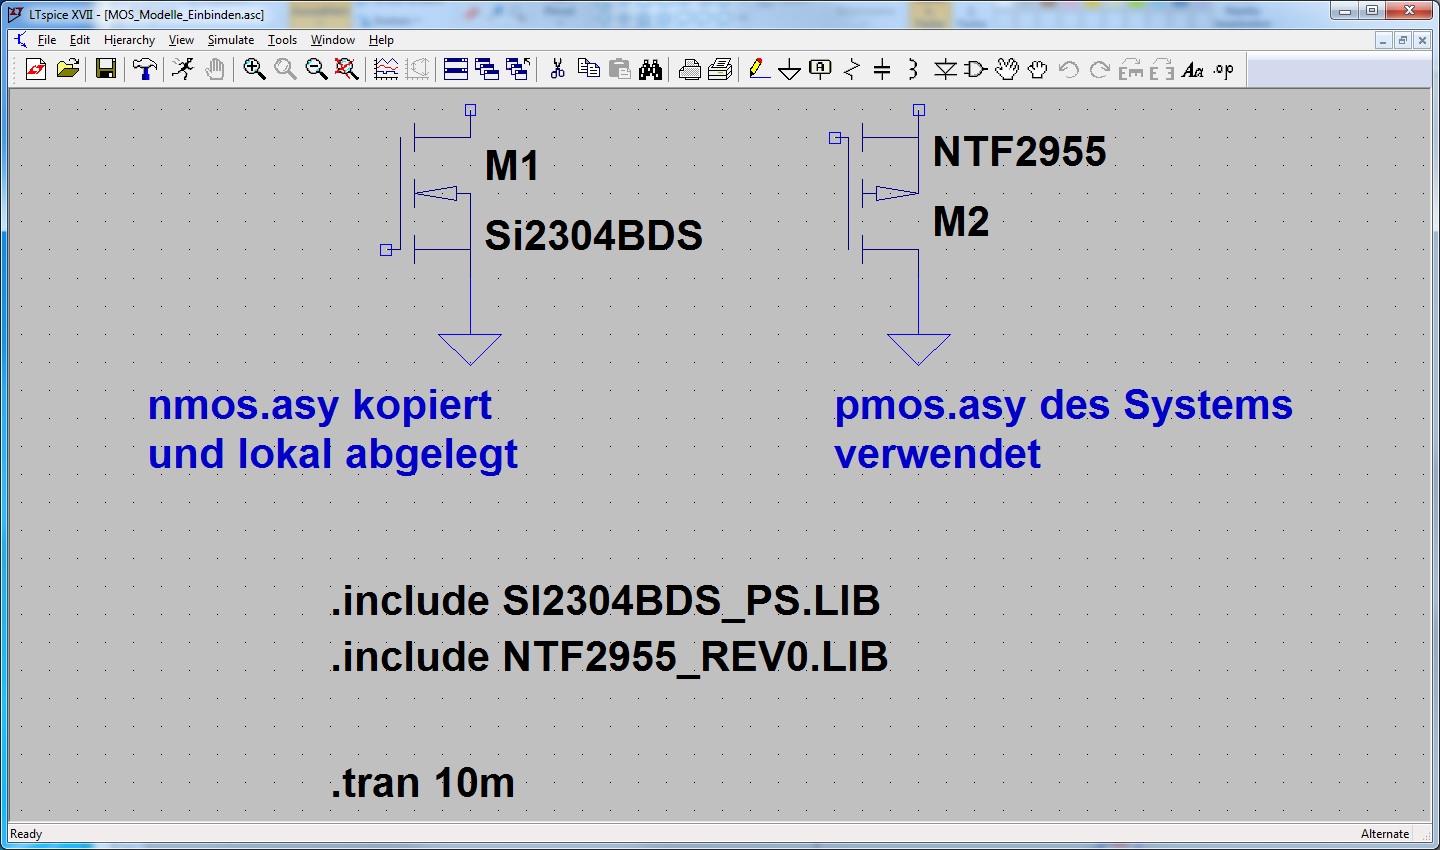Restore the schematic child window button
The image size is (1440, 850).
click(1403, 40)
